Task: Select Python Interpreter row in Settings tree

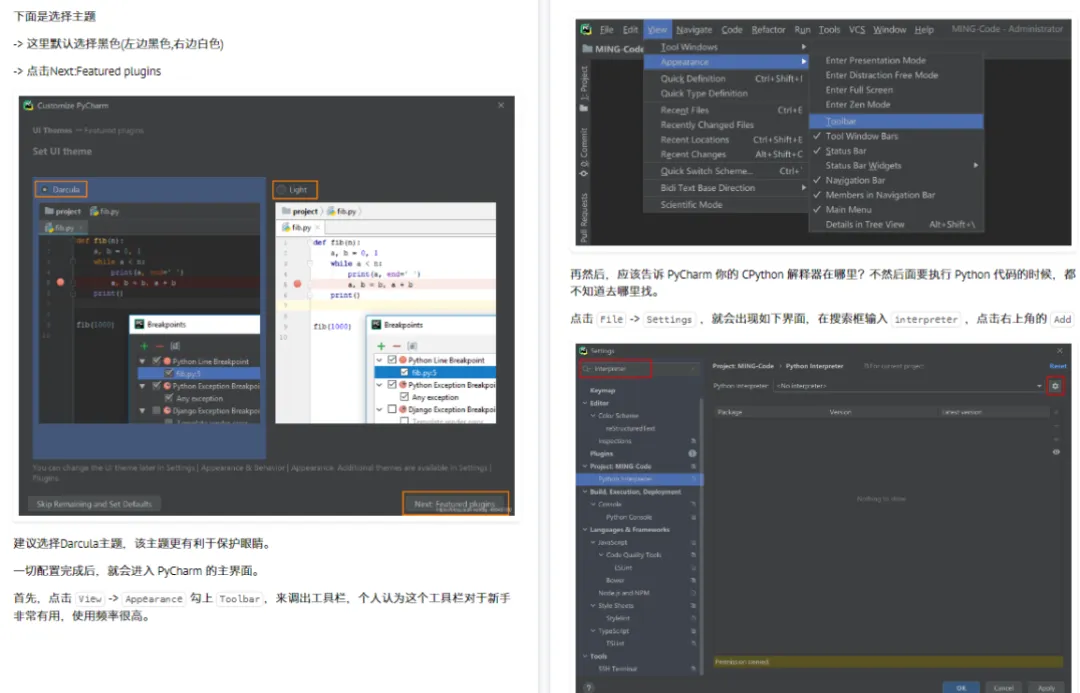Action: (639, 479)
